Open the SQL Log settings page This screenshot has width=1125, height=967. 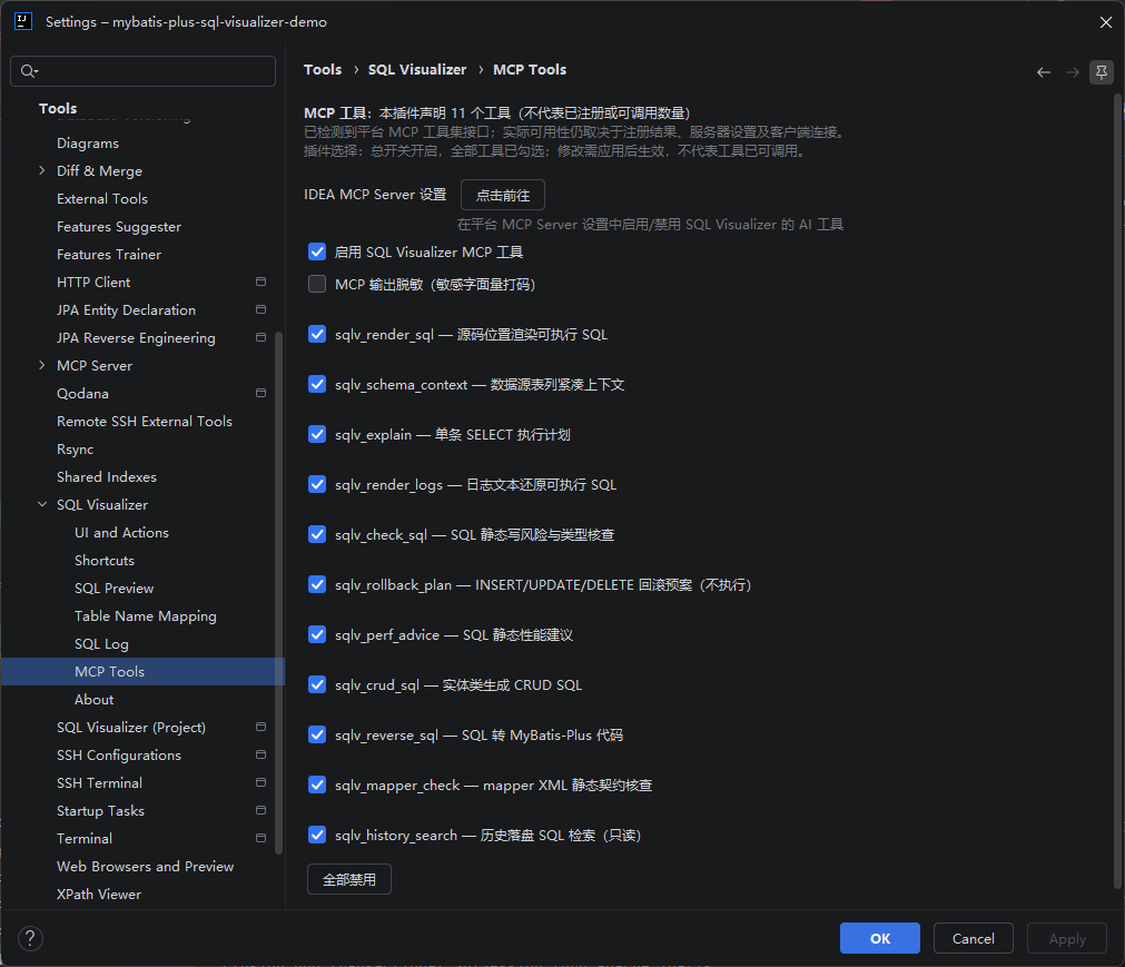pyautogui.click(x=102, y=644)
